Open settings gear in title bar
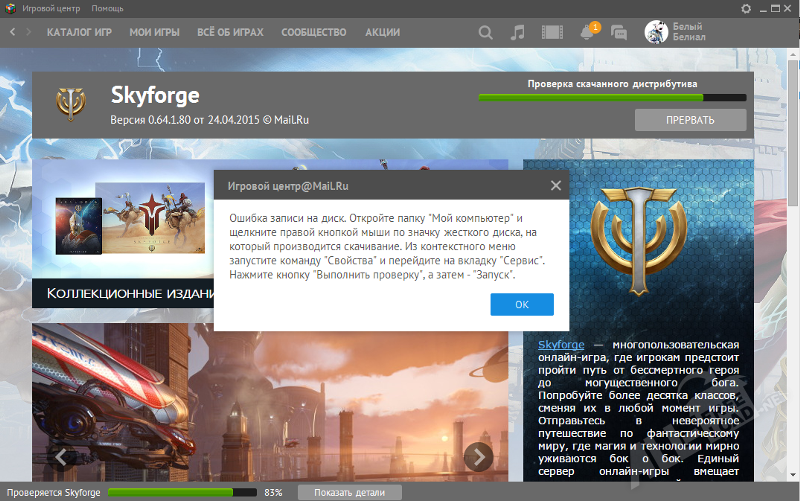This screenshot has width=800, height=501. coord(746,8)
